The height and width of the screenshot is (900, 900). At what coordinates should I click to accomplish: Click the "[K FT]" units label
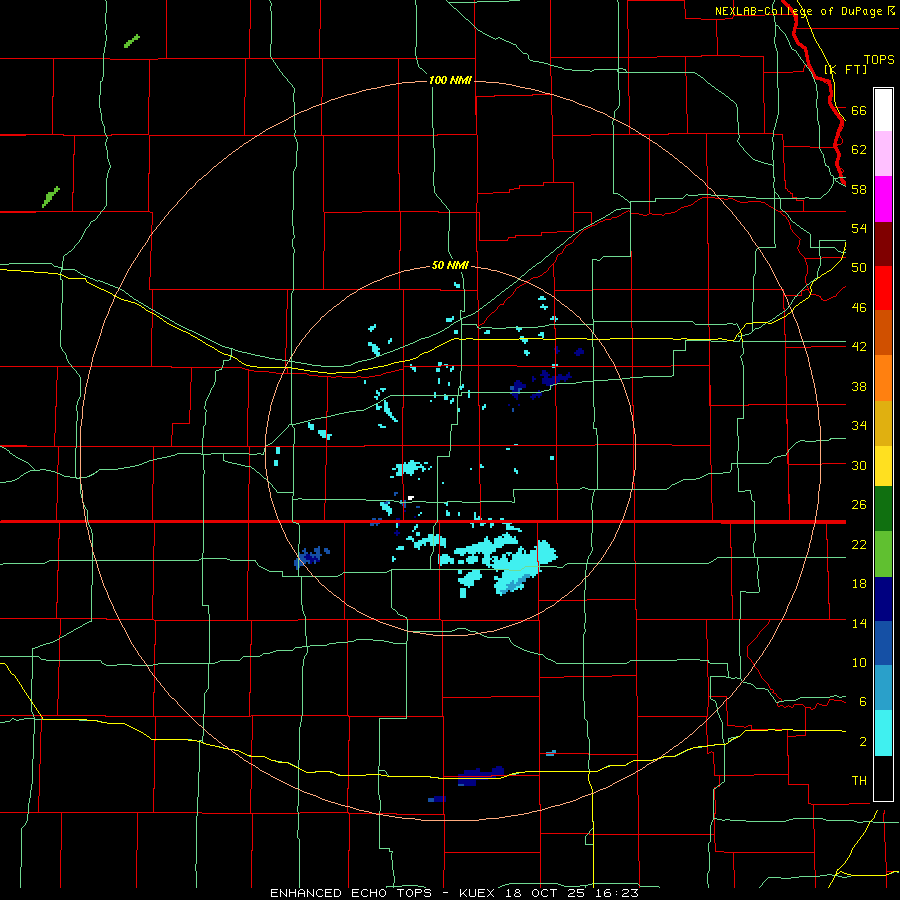click(x=846, y=69)
